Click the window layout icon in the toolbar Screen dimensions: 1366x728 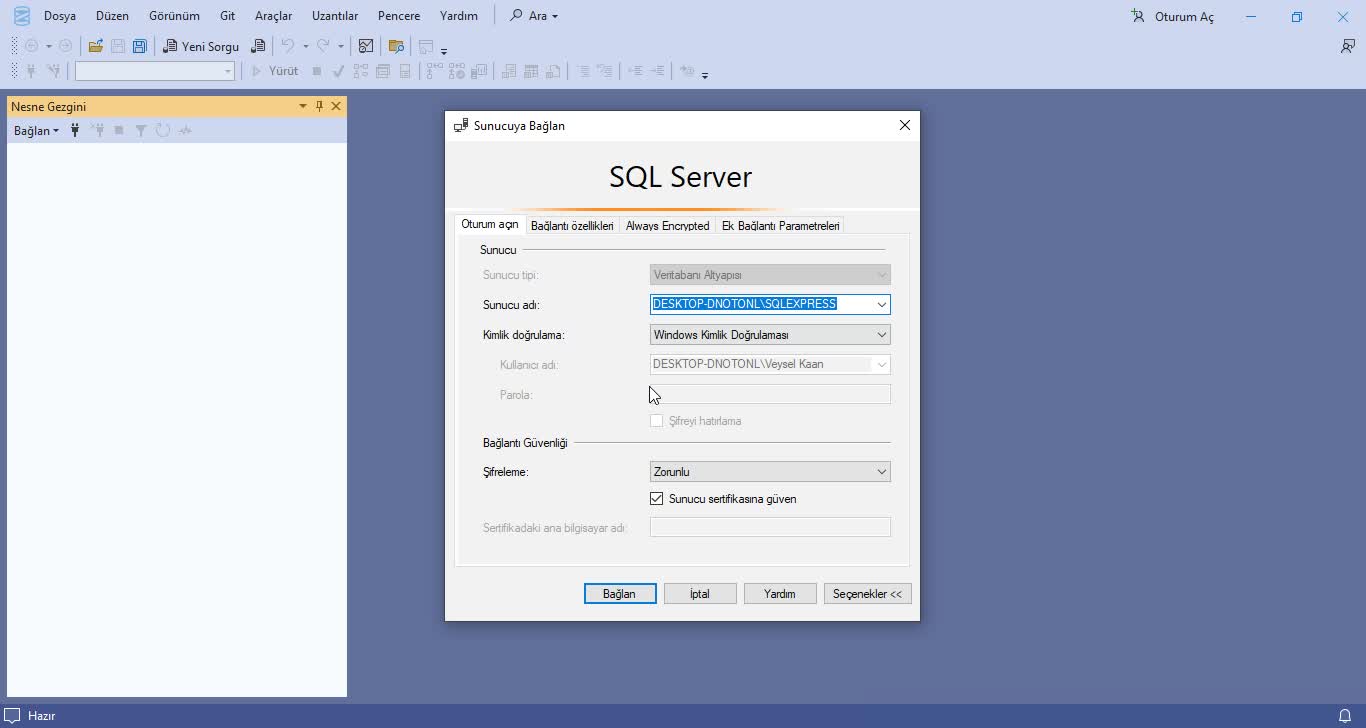click(x=426, y=46)
